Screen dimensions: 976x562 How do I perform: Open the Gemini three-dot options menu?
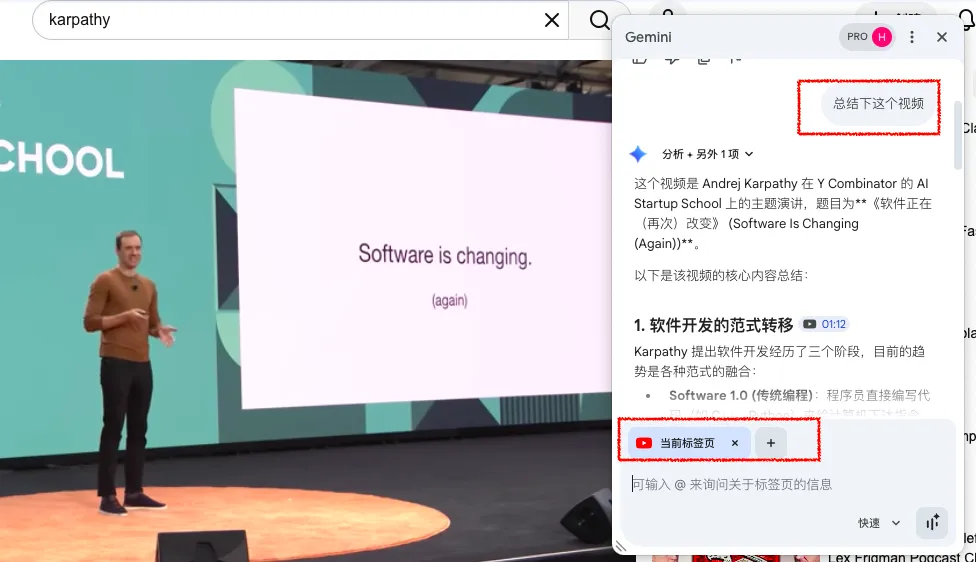coord(912,37)
